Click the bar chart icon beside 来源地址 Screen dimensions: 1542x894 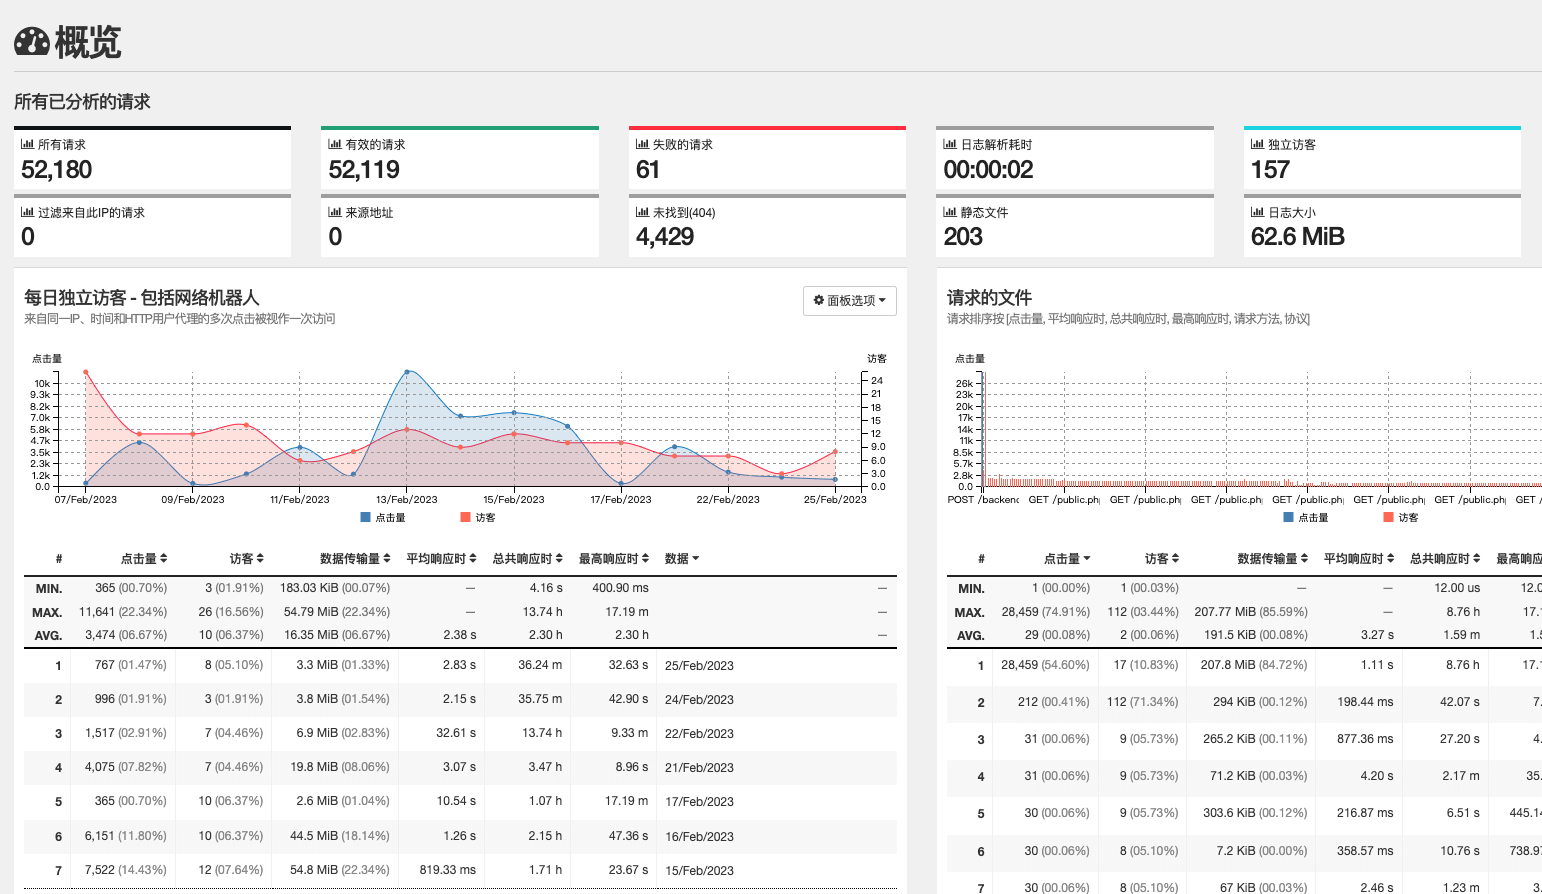coord(335,212)
